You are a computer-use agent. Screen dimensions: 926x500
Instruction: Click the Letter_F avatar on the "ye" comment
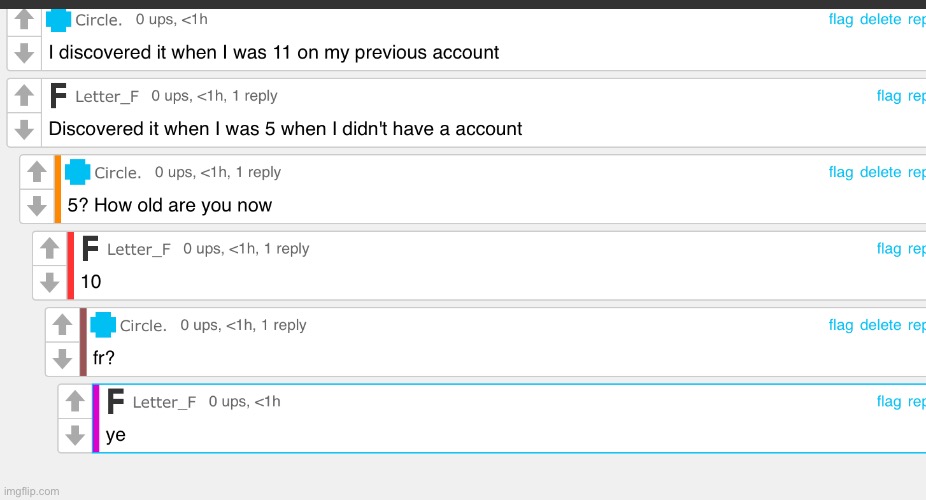(116, 401)
